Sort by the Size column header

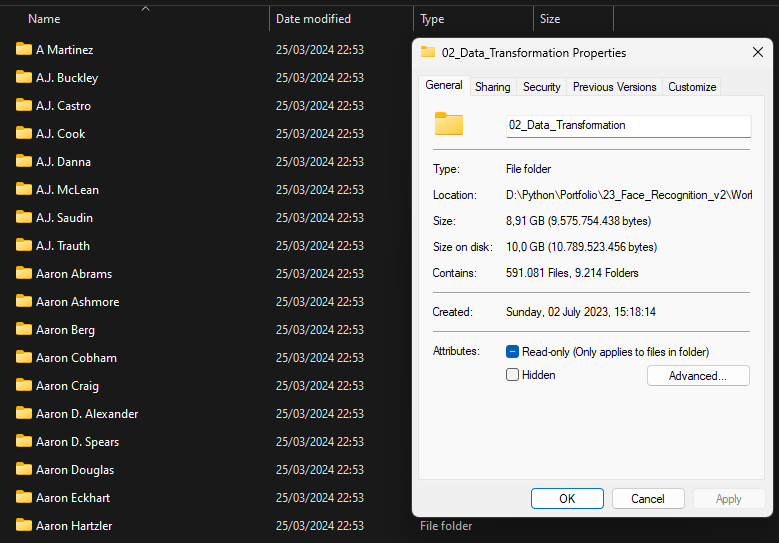(550, 19)
